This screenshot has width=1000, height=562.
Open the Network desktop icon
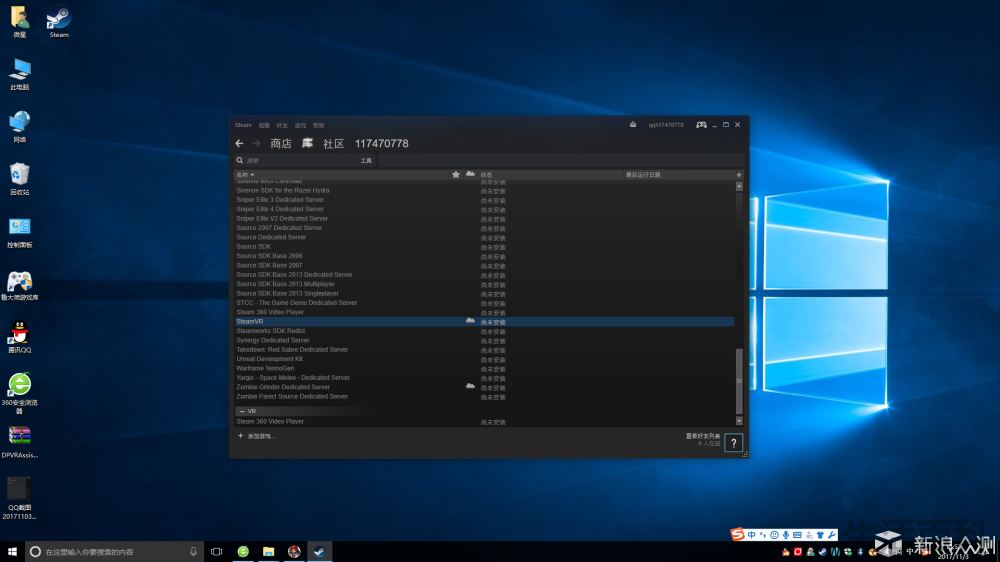click(x=20, y=126)
